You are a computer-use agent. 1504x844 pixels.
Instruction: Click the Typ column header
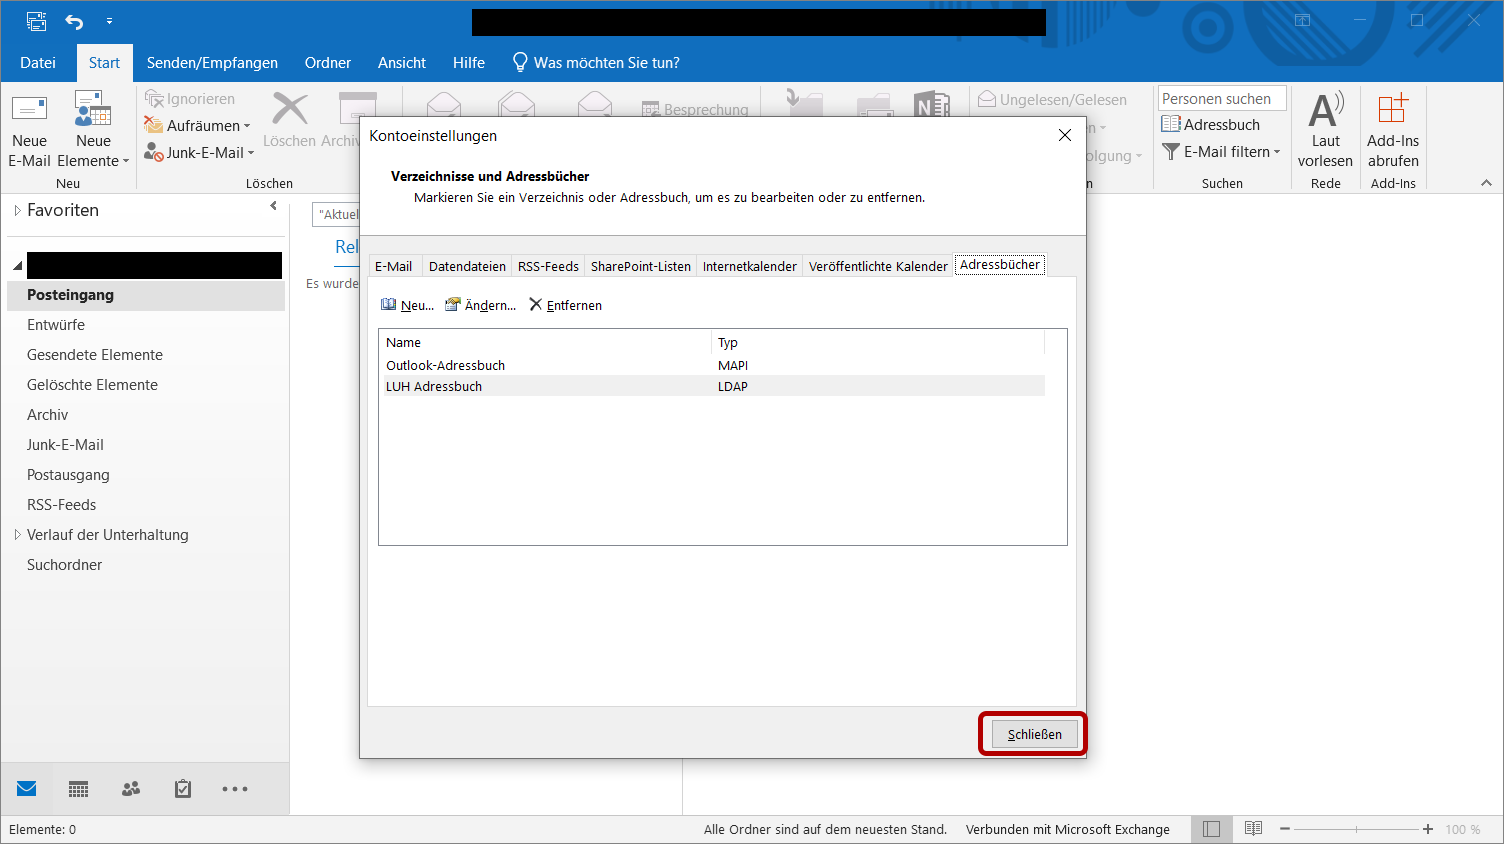pyautogui.click(x=878, y=342)
